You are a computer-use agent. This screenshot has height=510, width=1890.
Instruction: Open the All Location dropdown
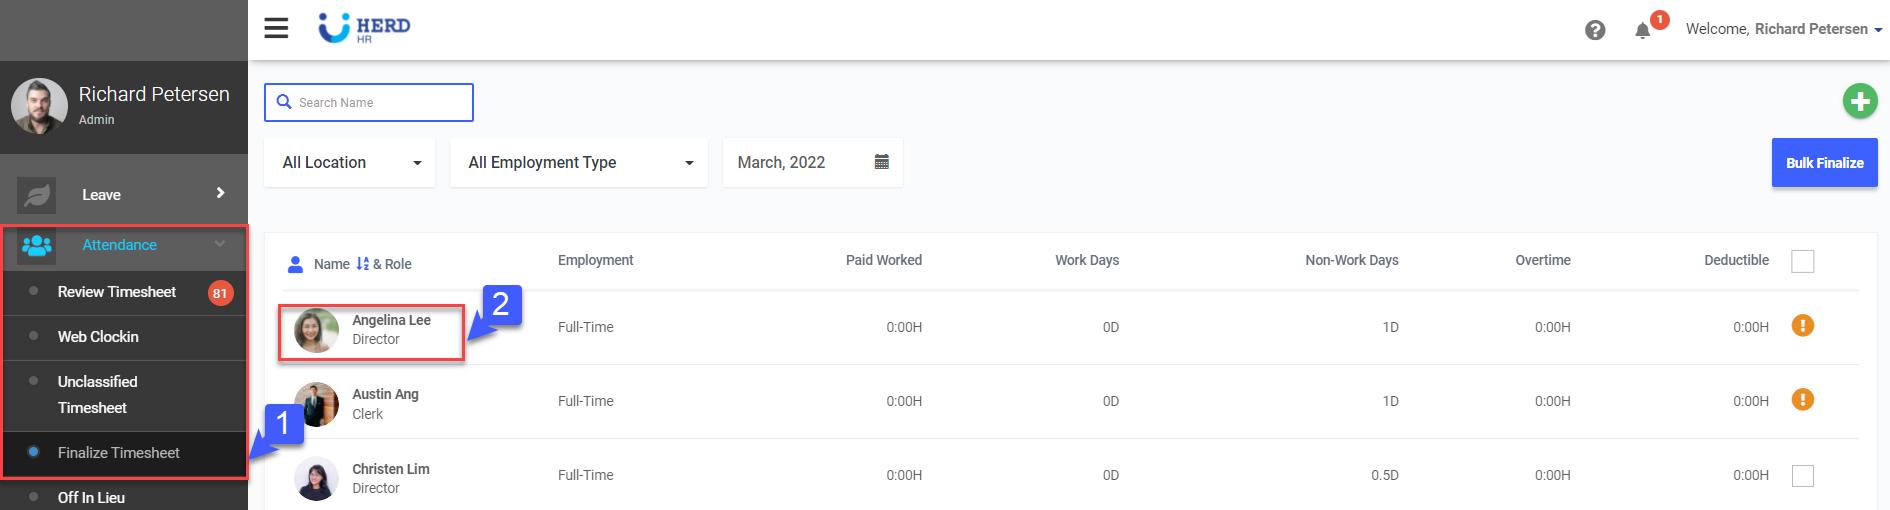350,163
